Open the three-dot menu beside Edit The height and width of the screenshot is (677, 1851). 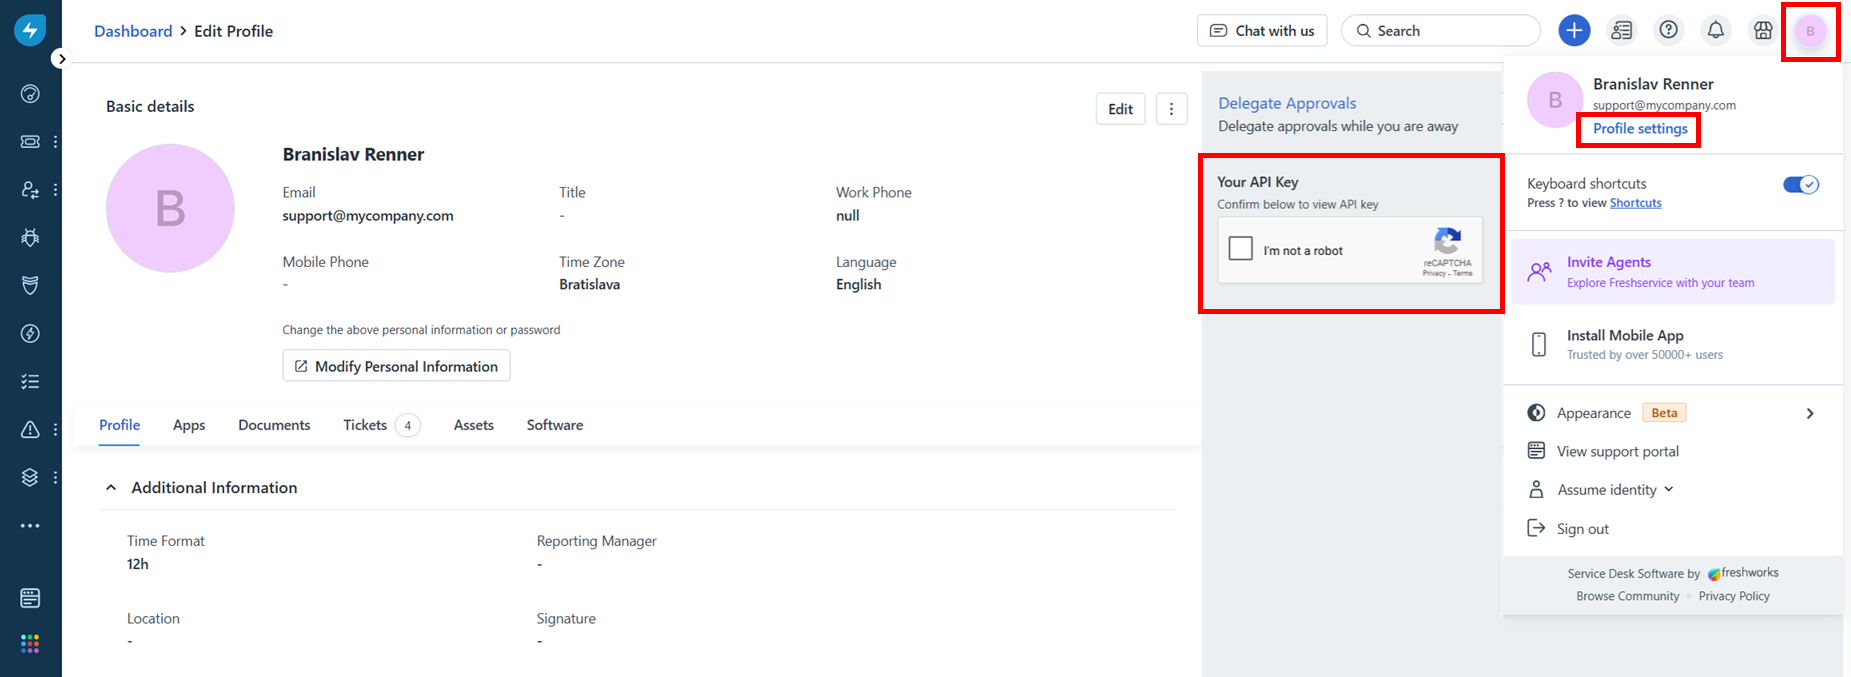[x=1171, y=109]
